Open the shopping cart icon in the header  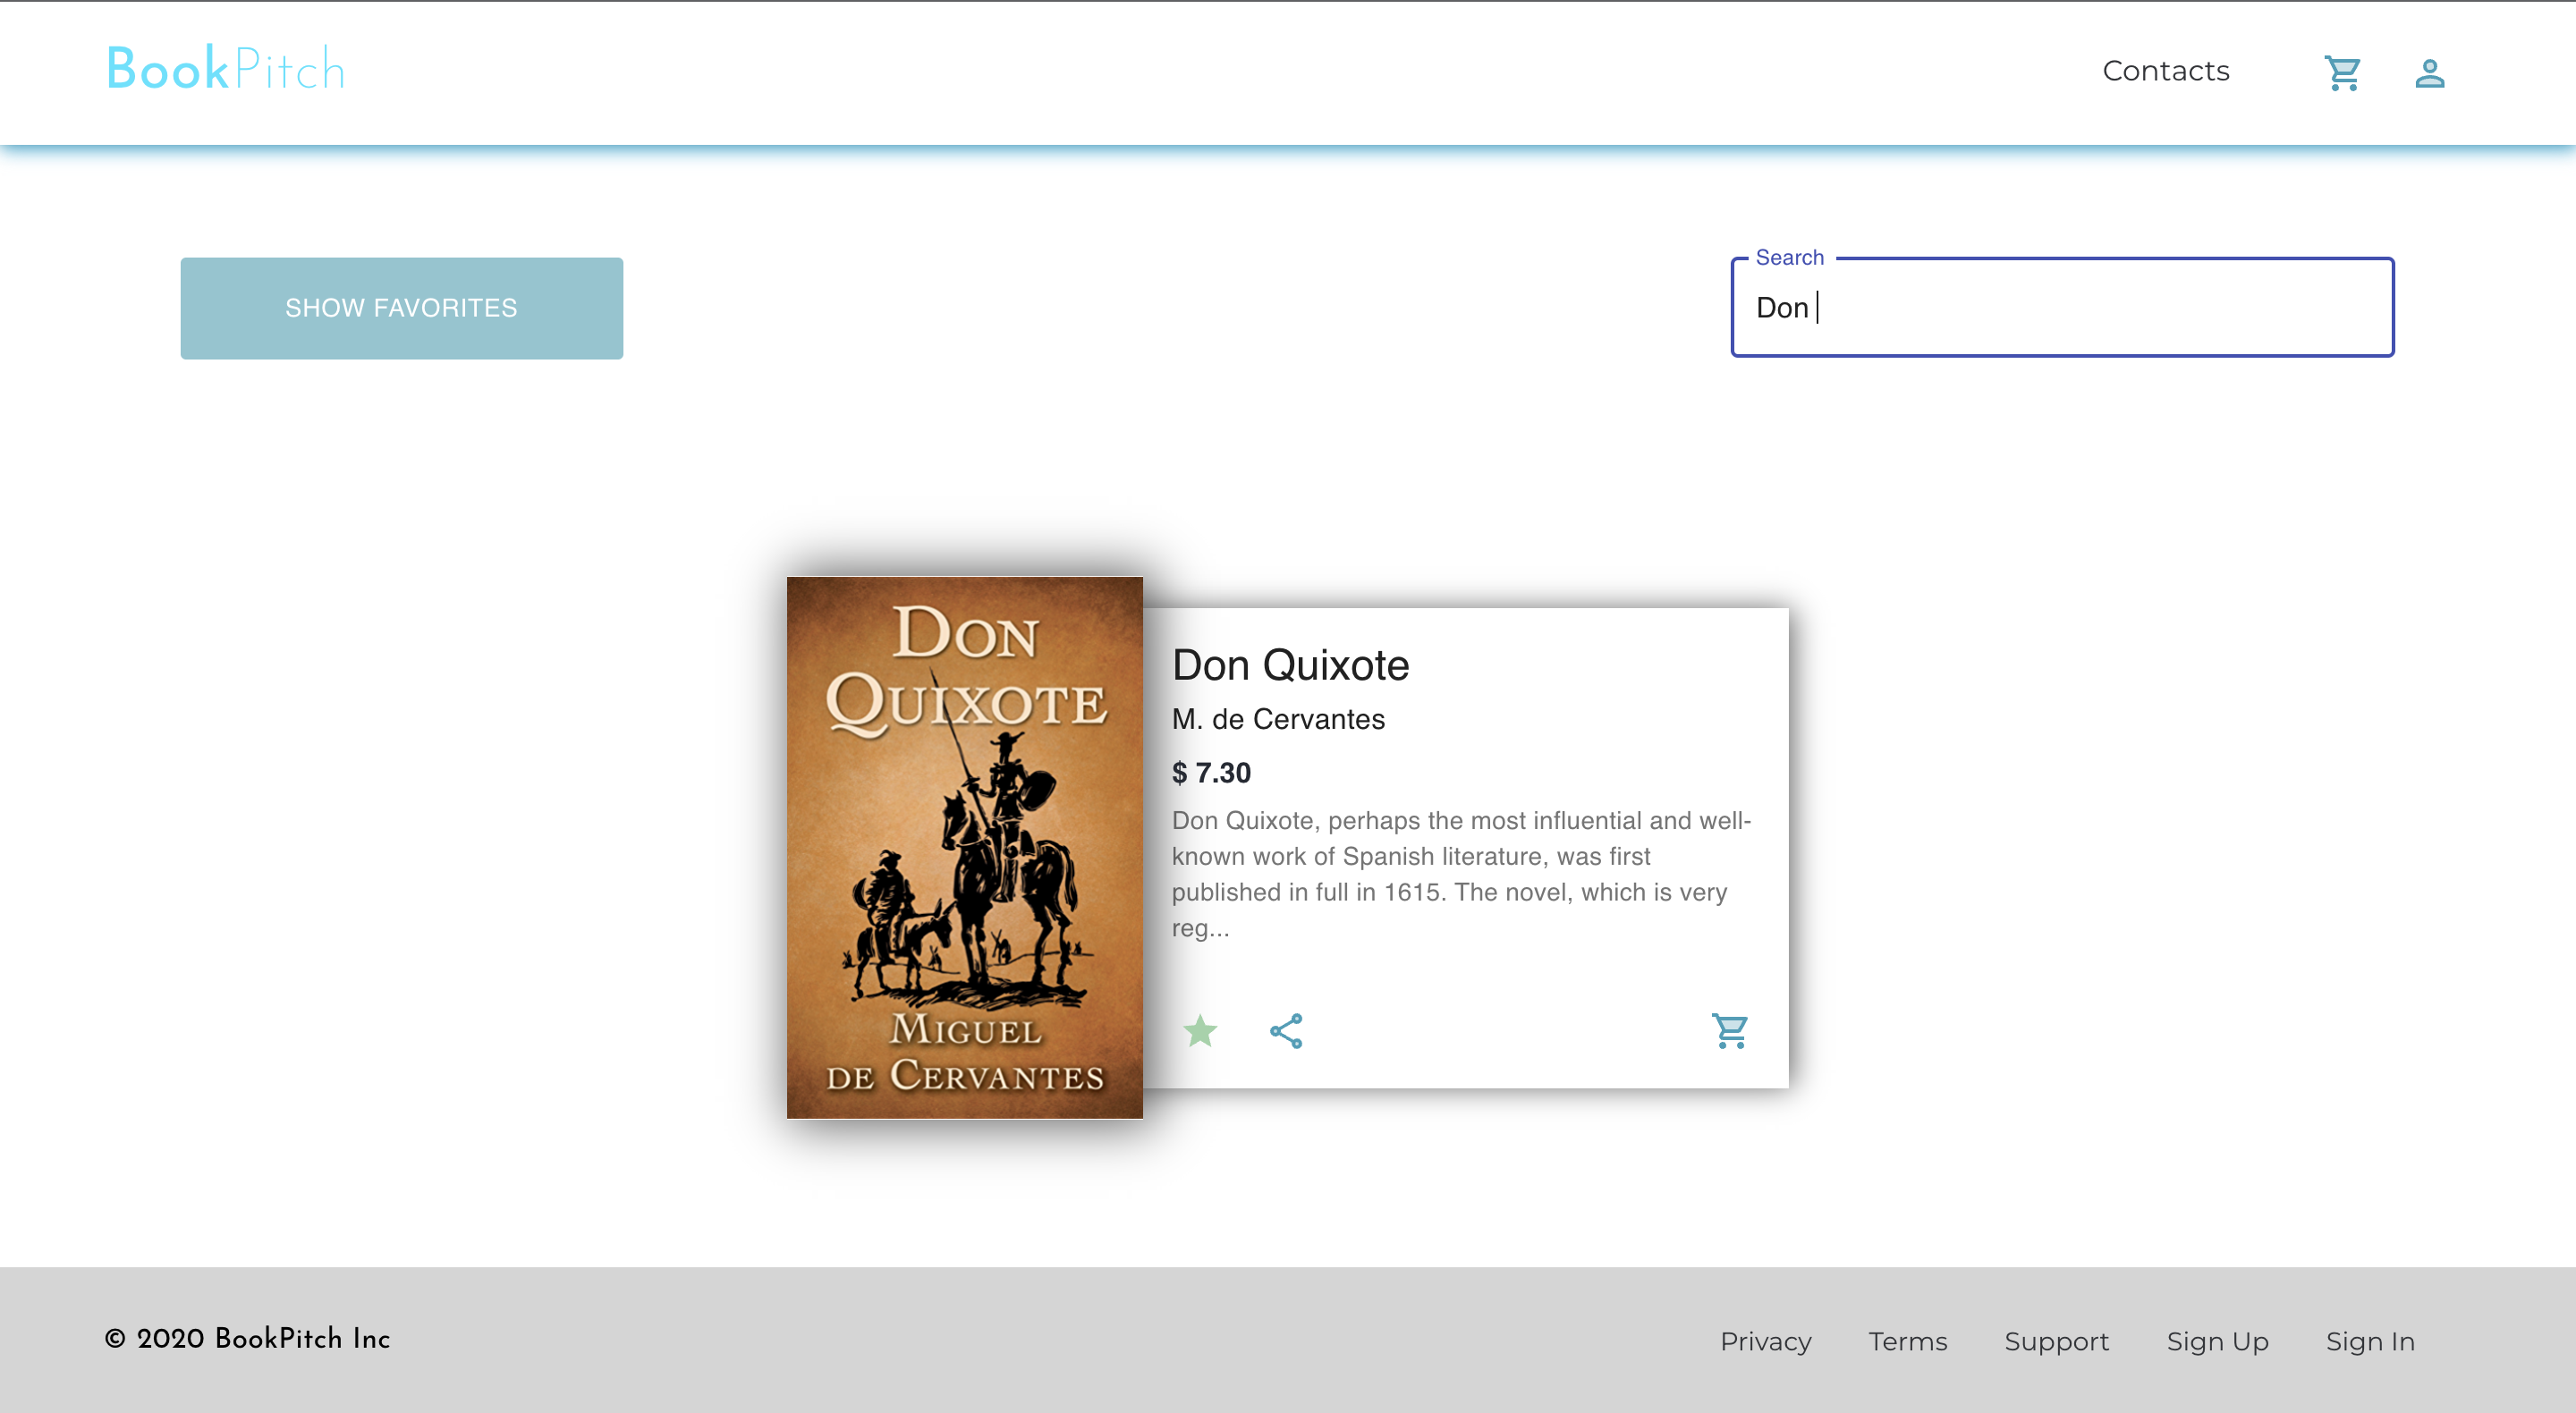pos(2343,72)
